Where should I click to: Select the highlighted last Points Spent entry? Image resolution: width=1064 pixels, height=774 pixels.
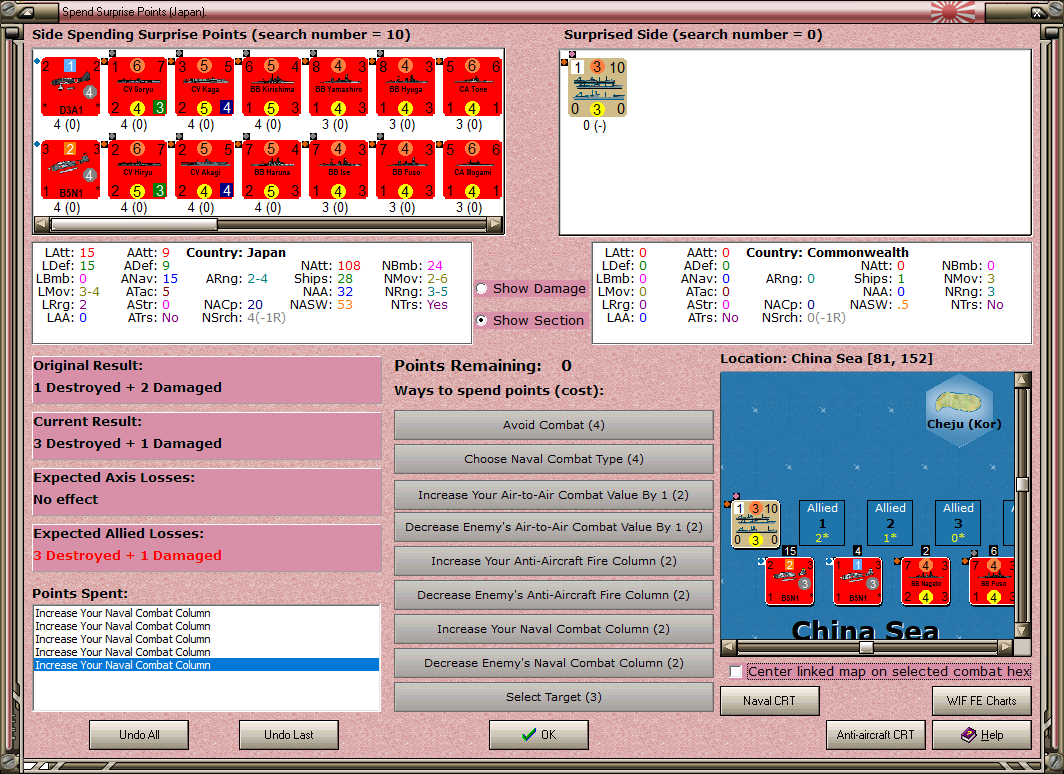pyautogui.click(x=206, y=665)
